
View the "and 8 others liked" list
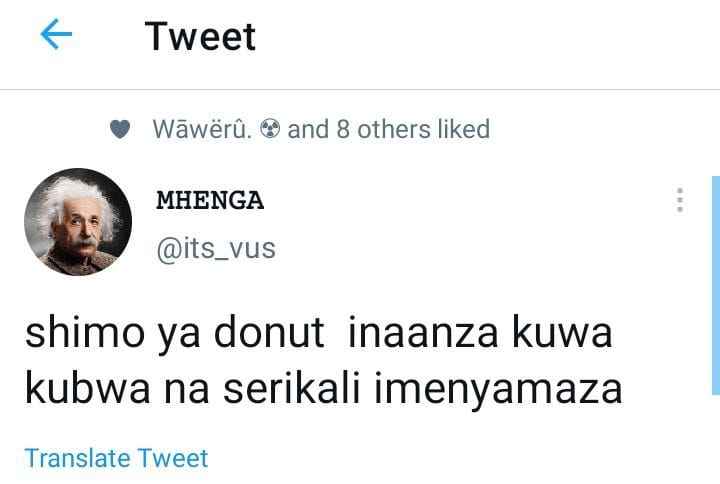[x=388, y=130]
